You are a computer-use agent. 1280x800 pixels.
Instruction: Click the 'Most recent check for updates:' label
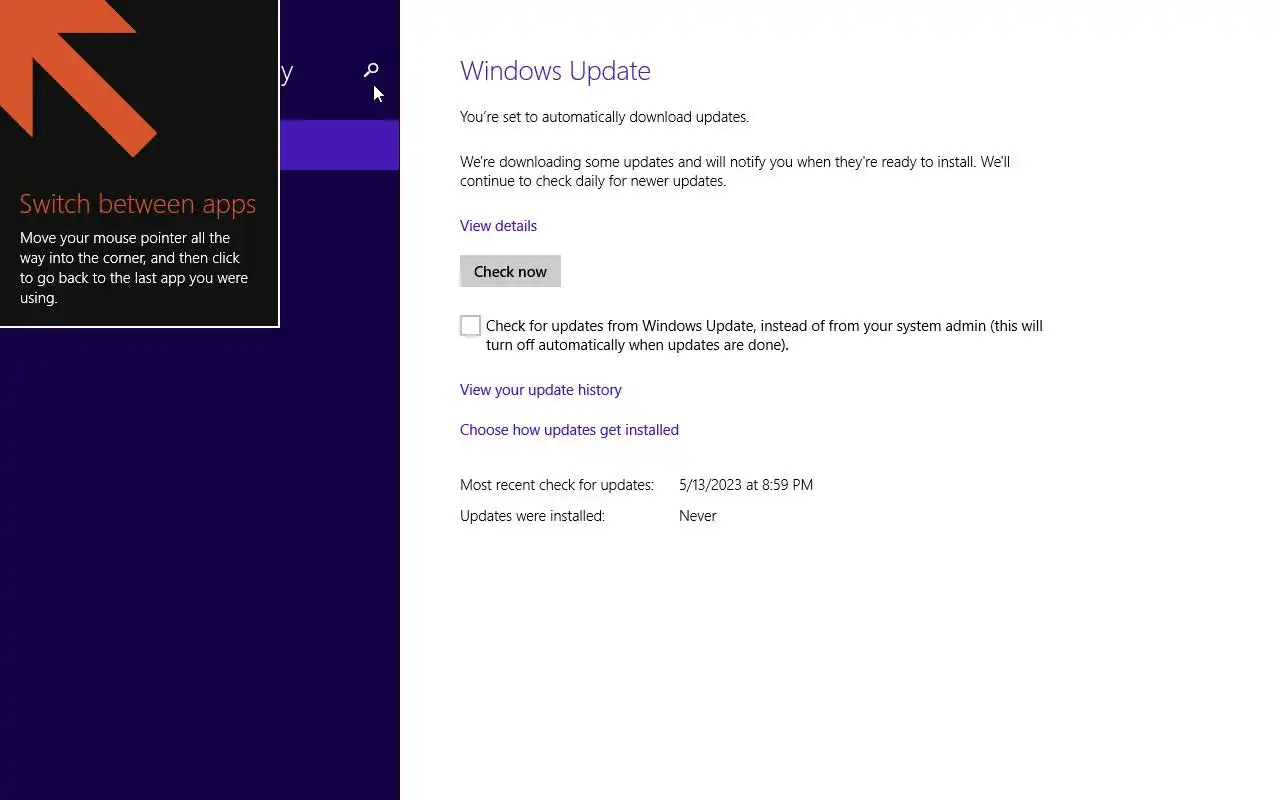557,485
